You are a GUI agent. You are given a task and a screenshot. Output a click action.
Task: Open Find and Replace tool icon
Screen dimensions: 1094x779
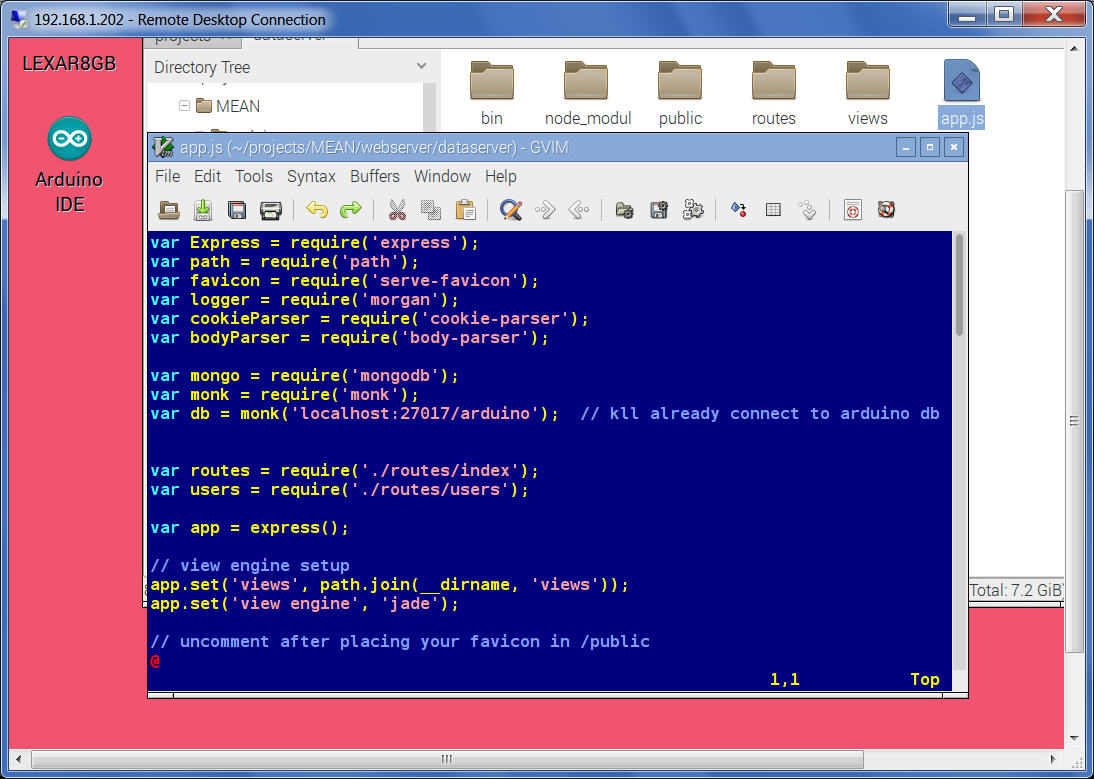511,210
